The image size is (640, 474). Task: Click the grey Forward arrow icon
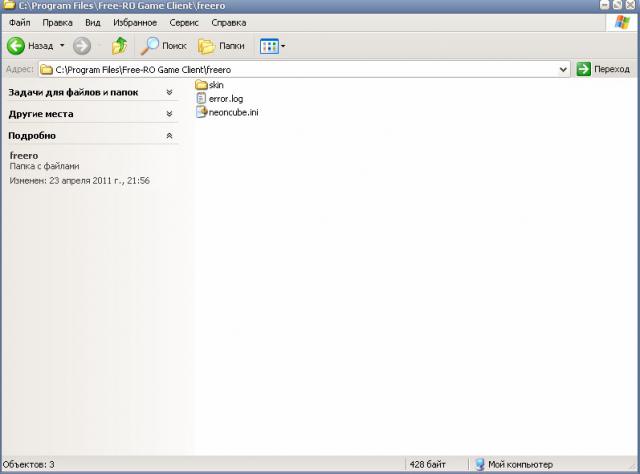click(82, 46)
